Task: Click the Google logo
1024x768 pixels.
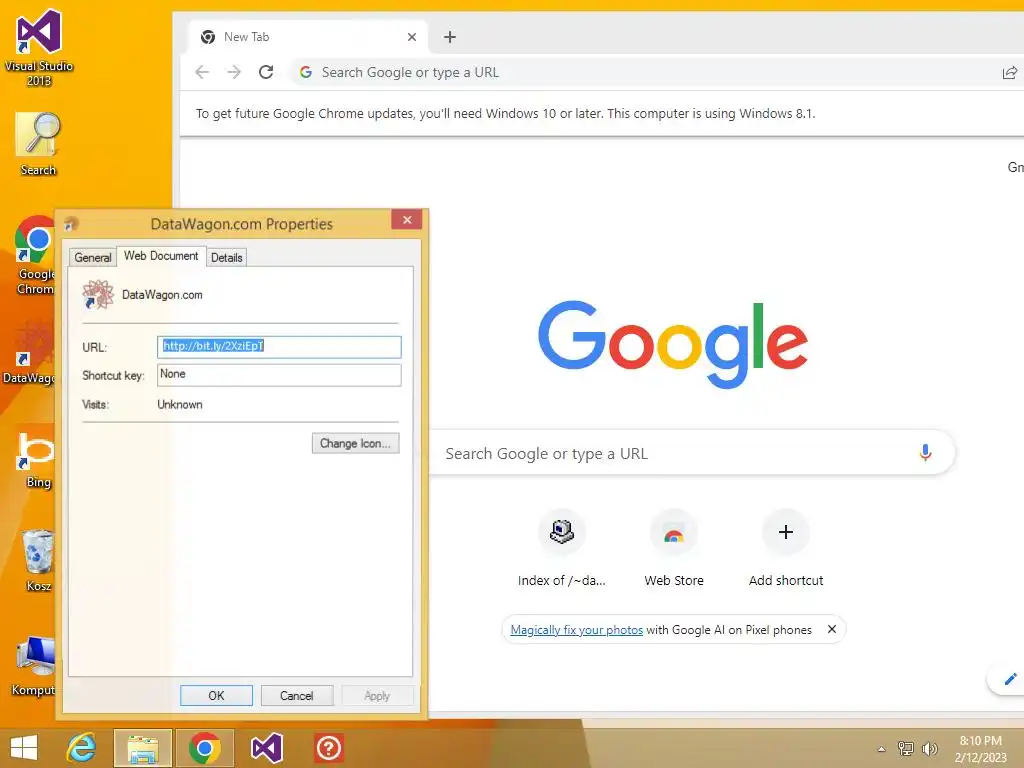Action: point(673,344)
